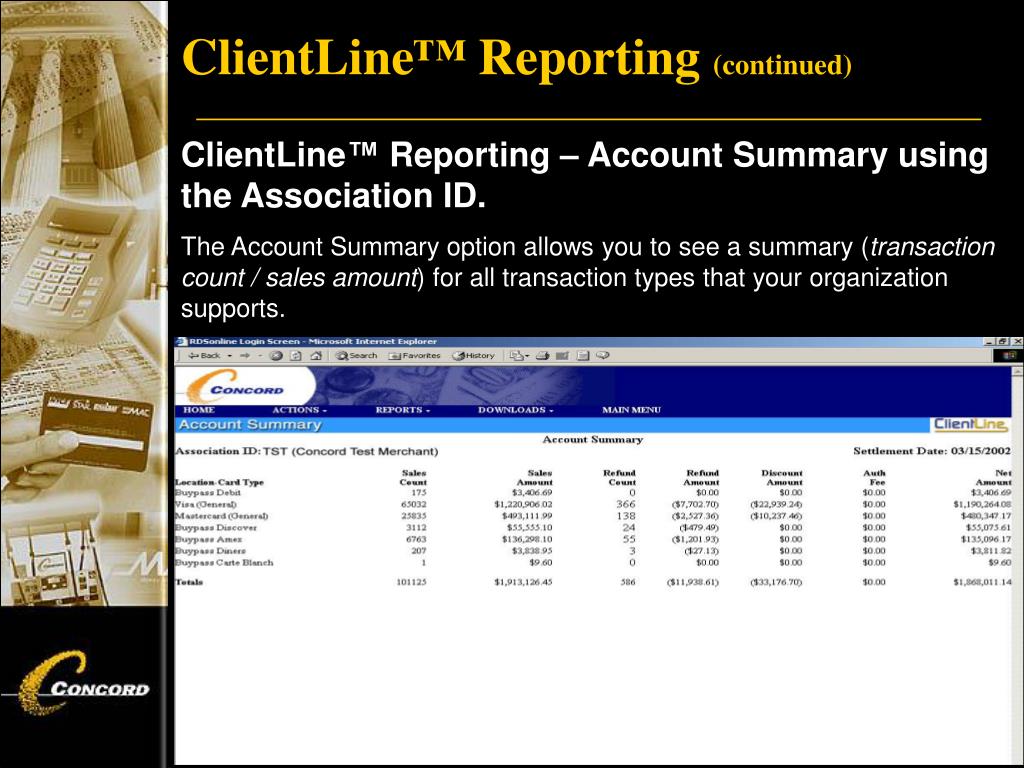The width and height of the screenshot is (1024, 768).
Task: Click the Refresh page icon
Action: 296,355
